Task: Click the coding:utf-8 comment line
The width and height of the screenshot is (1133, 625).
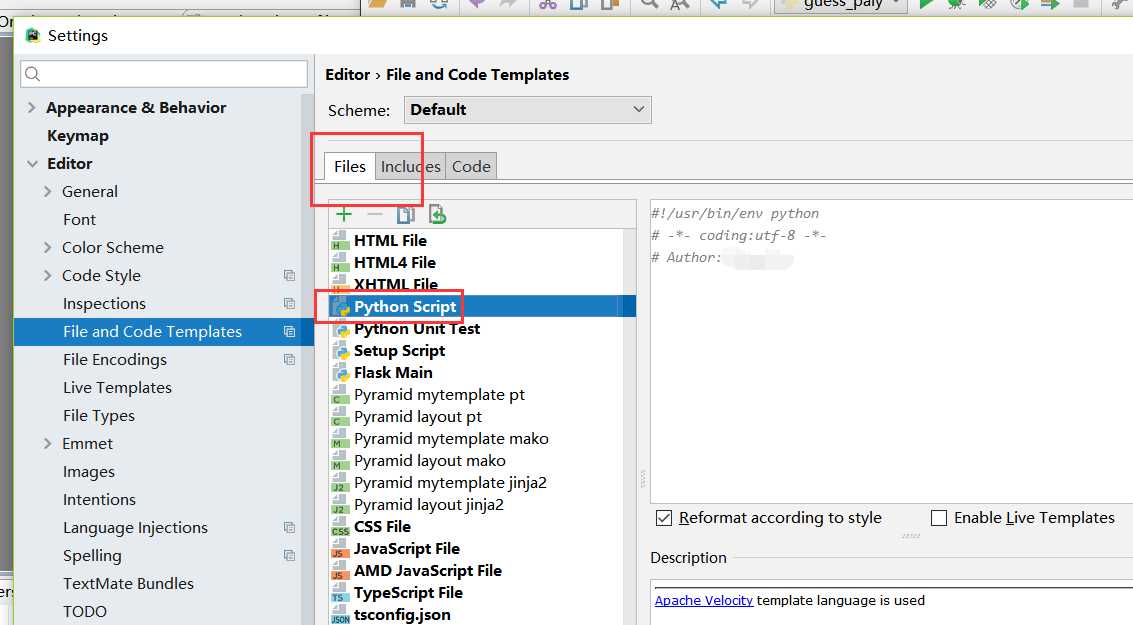Action: (x=738, y=236)
